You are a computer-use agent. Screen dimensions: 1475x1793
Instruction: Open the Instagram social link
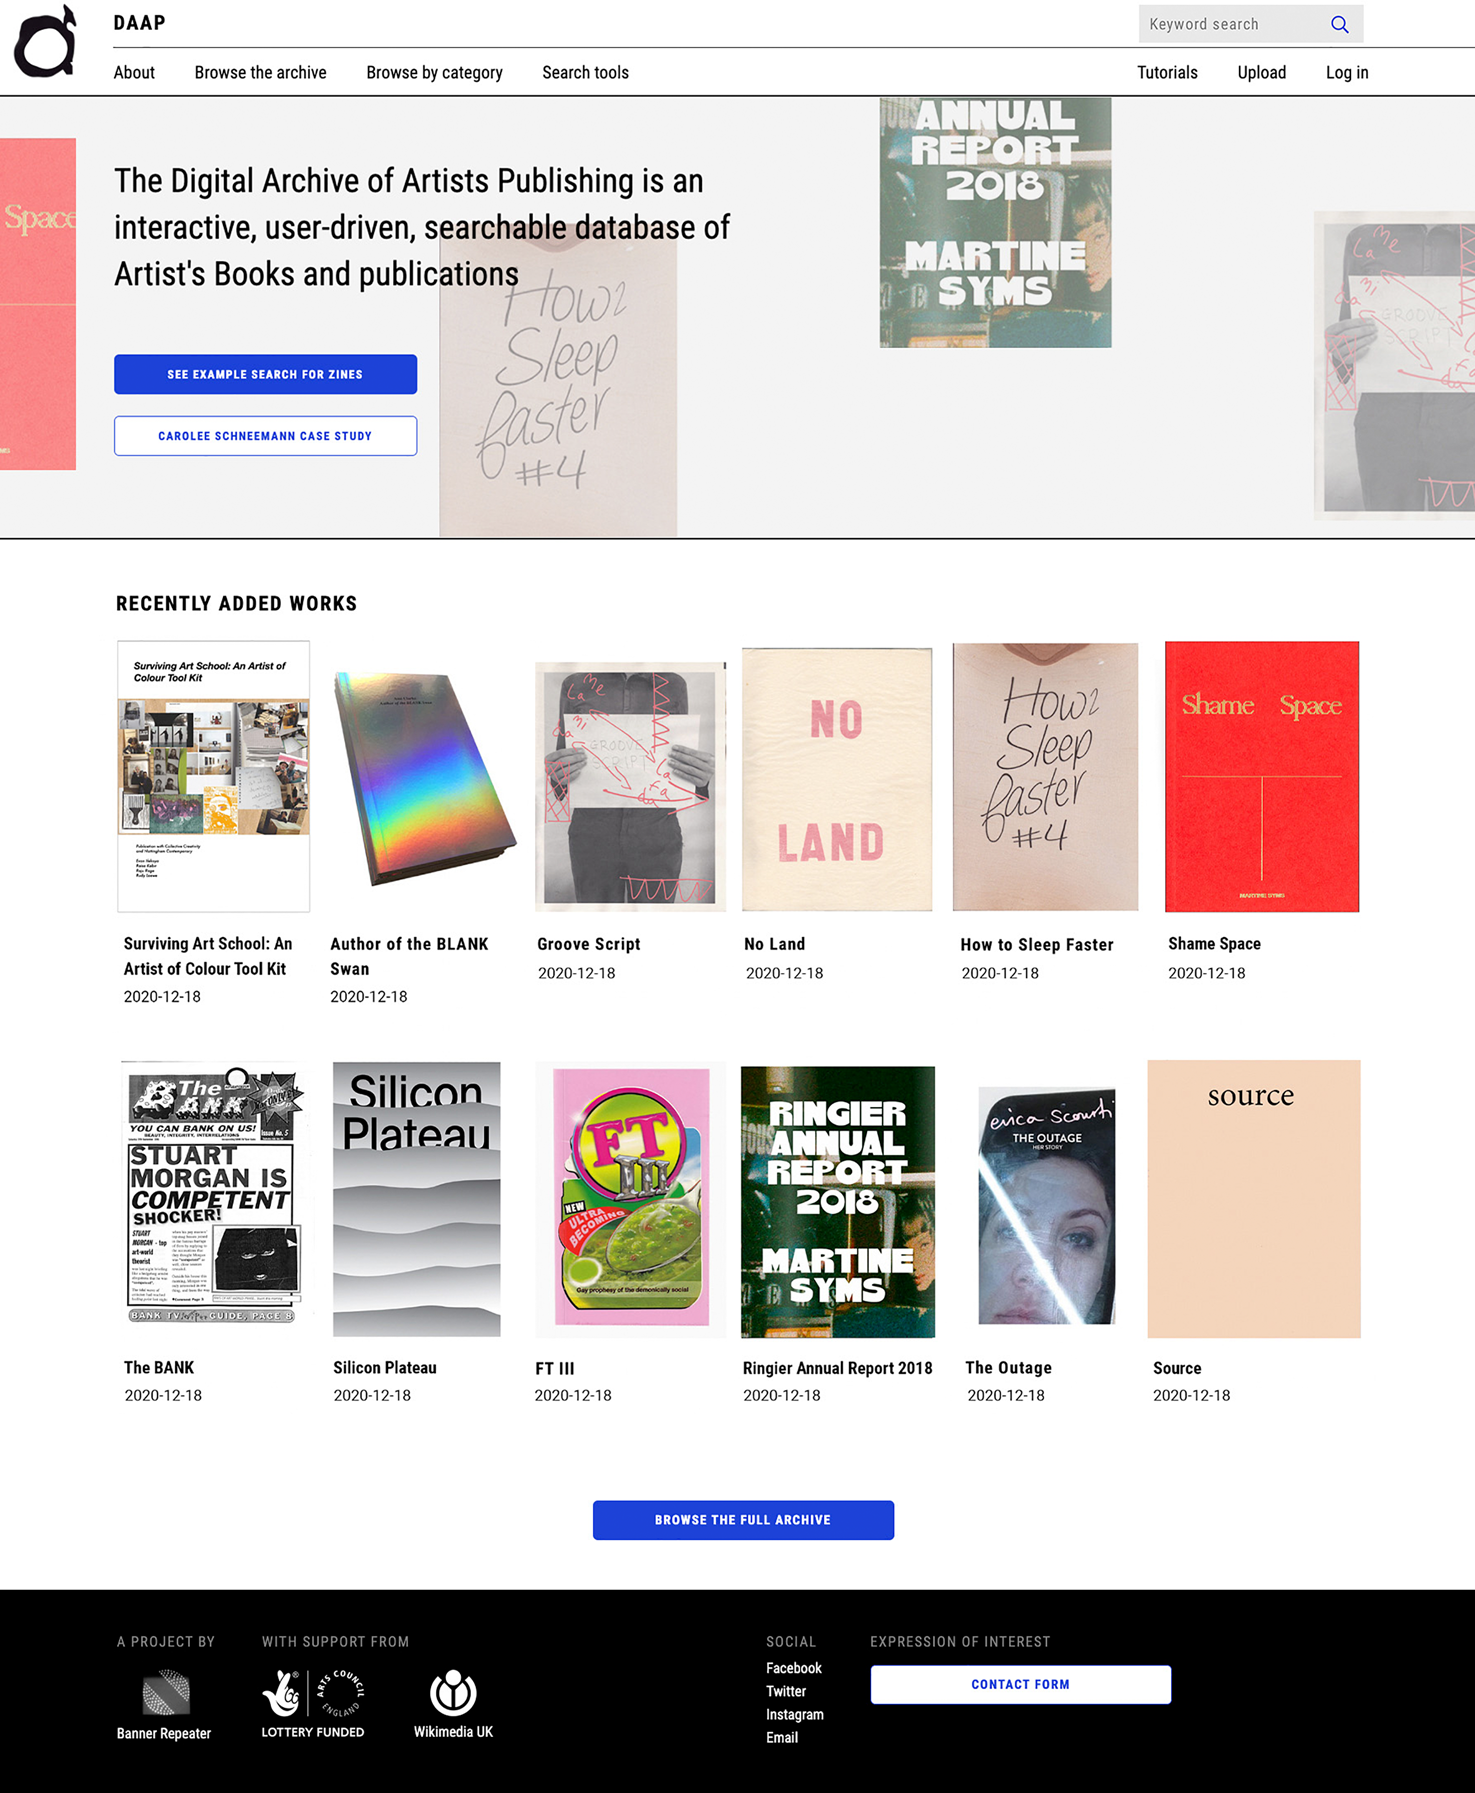coord(795,1714)
